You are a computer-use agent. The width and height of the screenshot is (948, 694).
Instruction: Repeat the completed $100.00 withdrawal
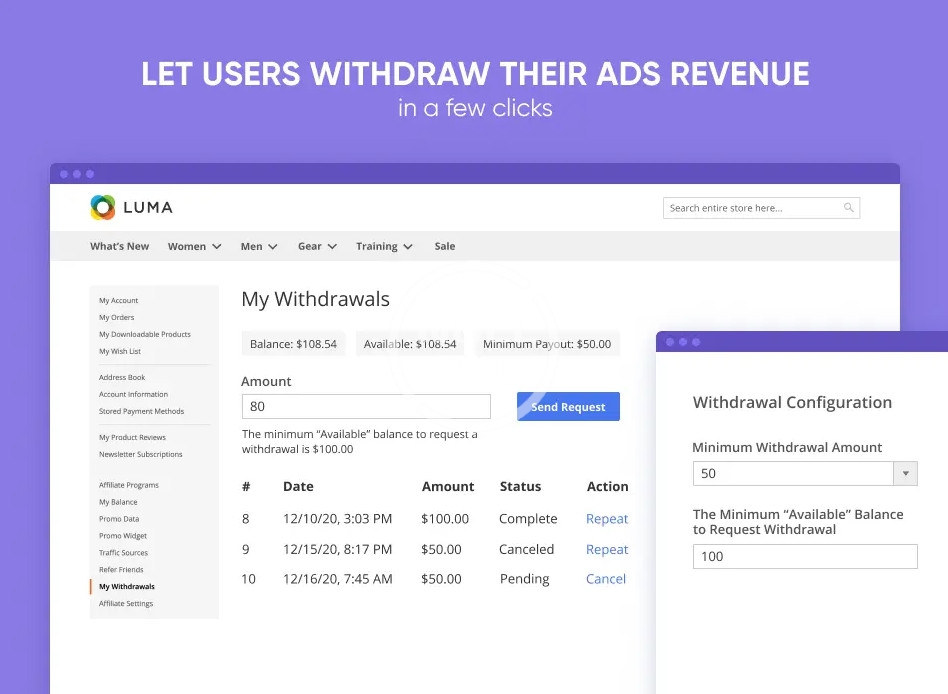[606, 519]
